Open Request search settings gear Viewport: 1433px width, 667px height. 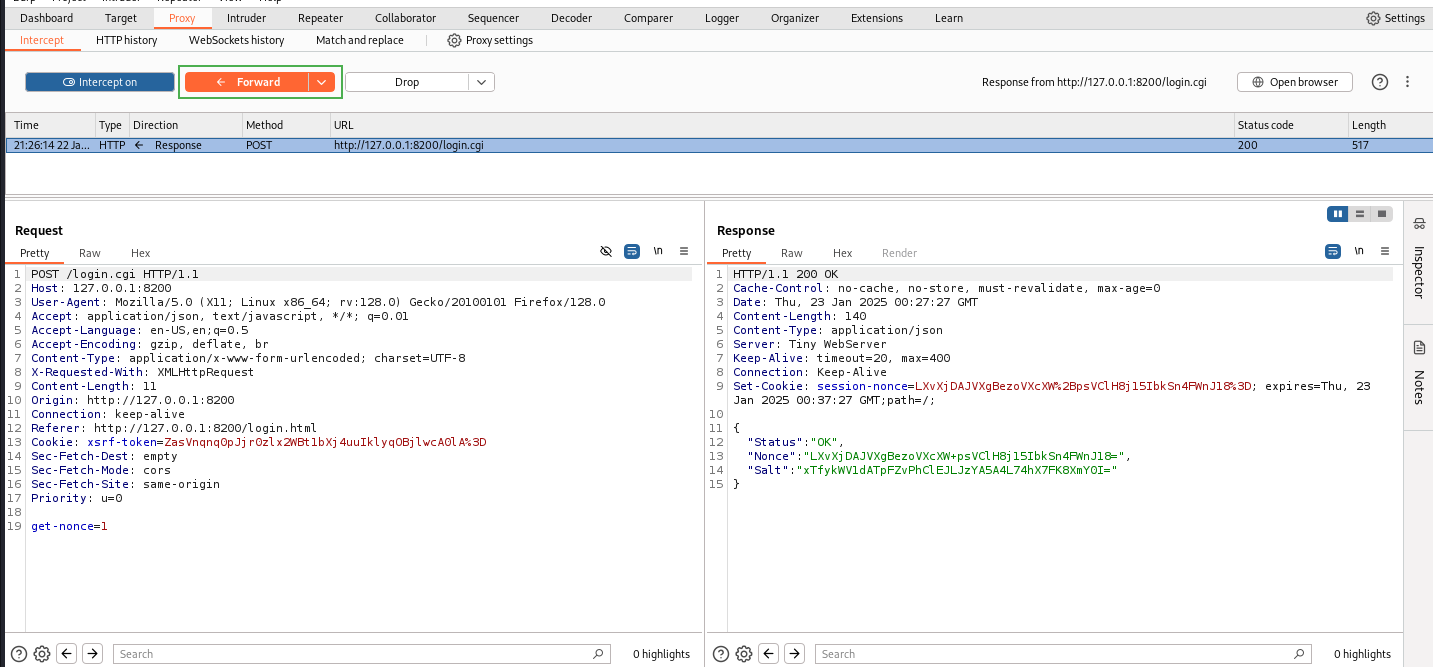click(42, 654)
